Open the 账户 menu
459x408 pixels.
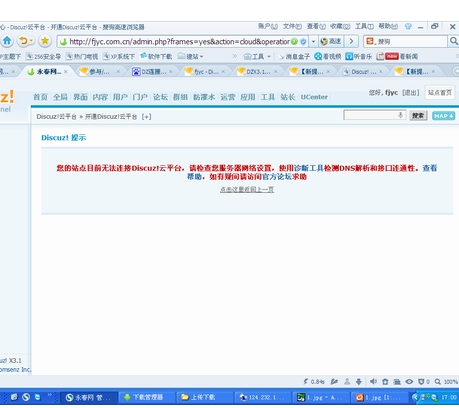pos(268,26)
